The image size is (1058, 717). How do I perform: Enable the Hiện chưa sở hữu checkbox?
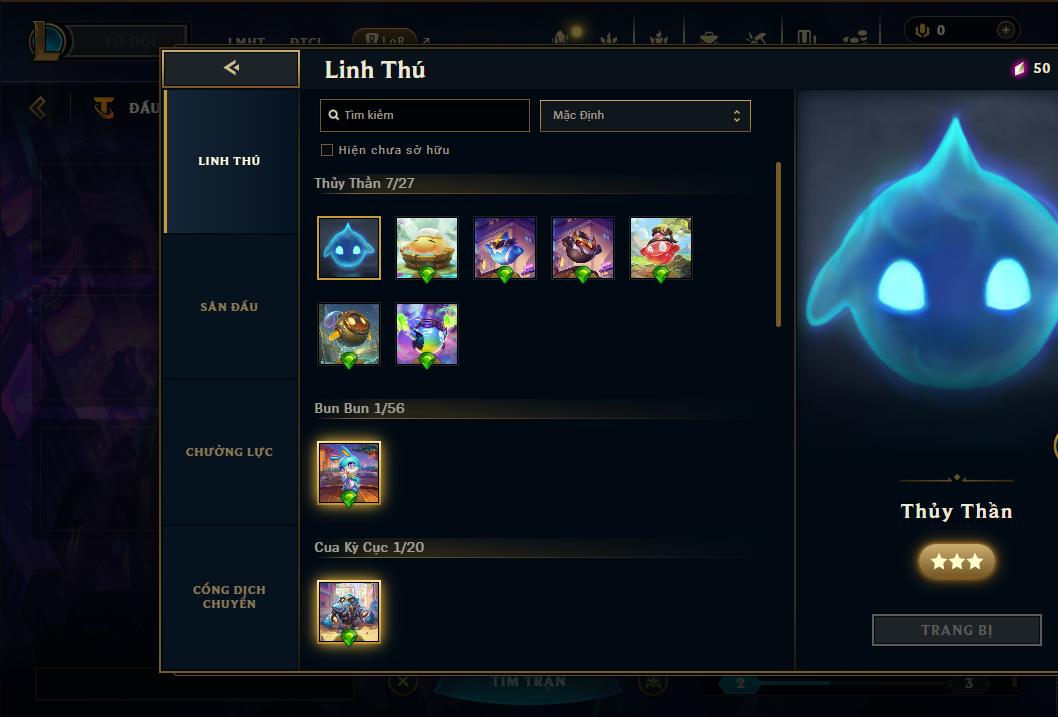pos(327,150)
